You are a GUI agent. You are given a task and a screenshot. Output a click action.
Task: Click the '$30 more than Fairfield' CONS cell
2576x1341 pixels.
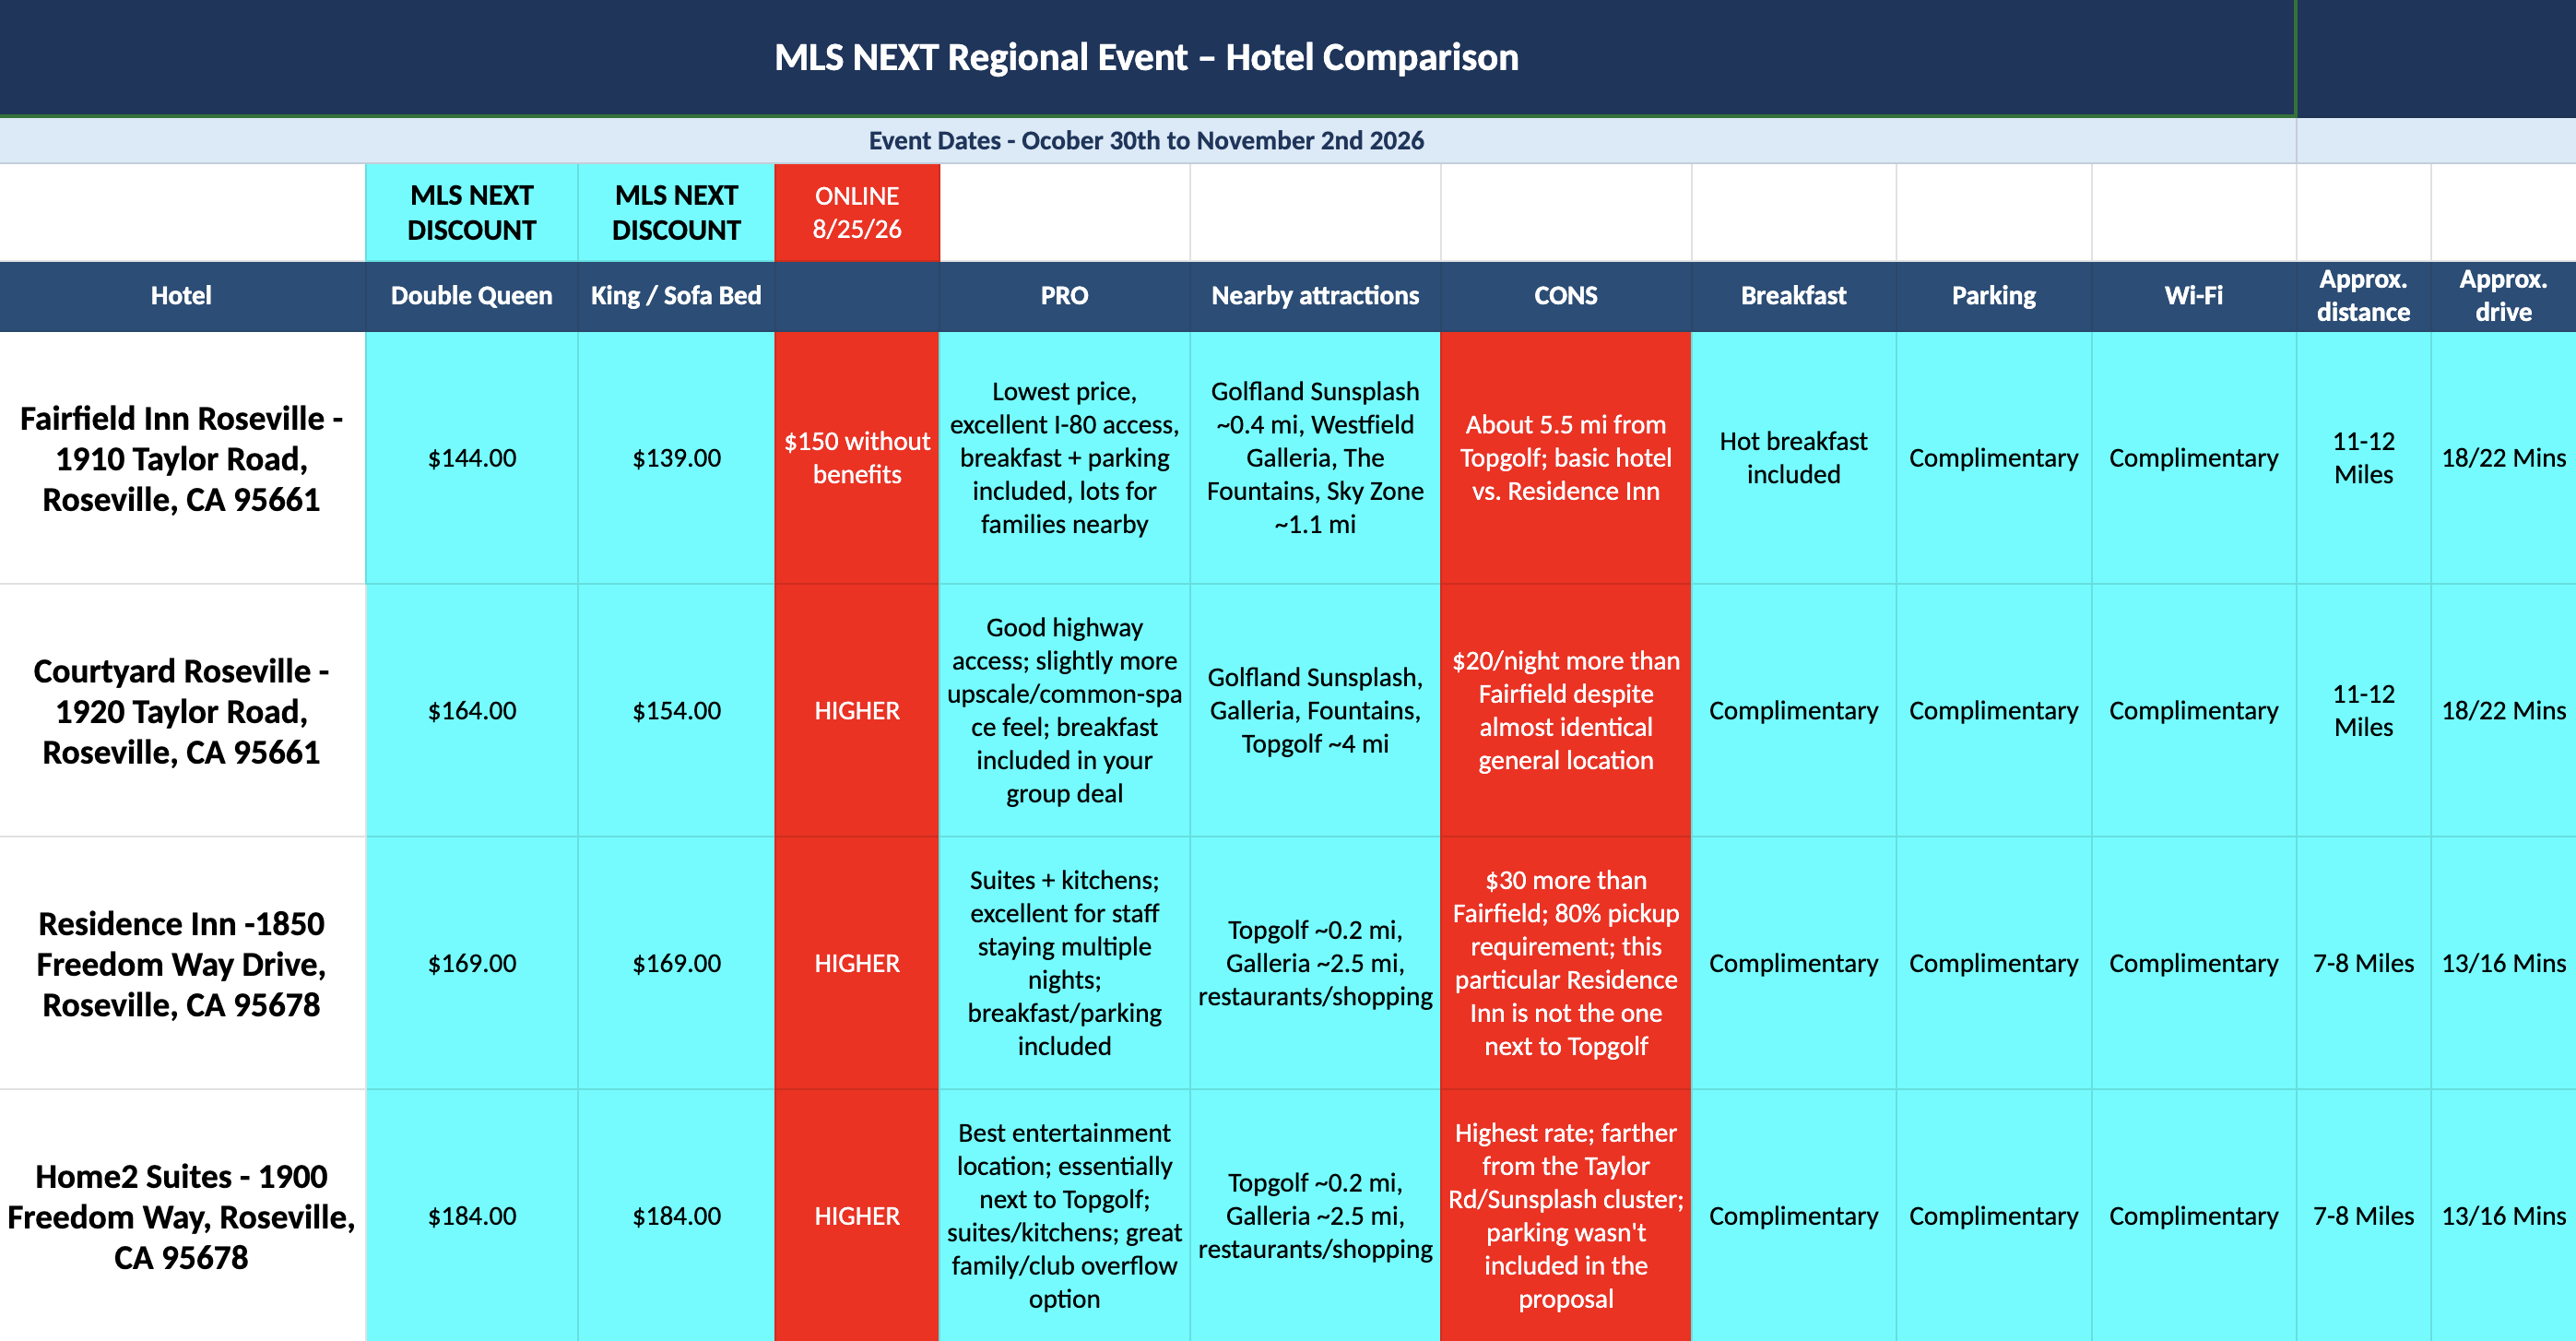[x=1566, y=963]
